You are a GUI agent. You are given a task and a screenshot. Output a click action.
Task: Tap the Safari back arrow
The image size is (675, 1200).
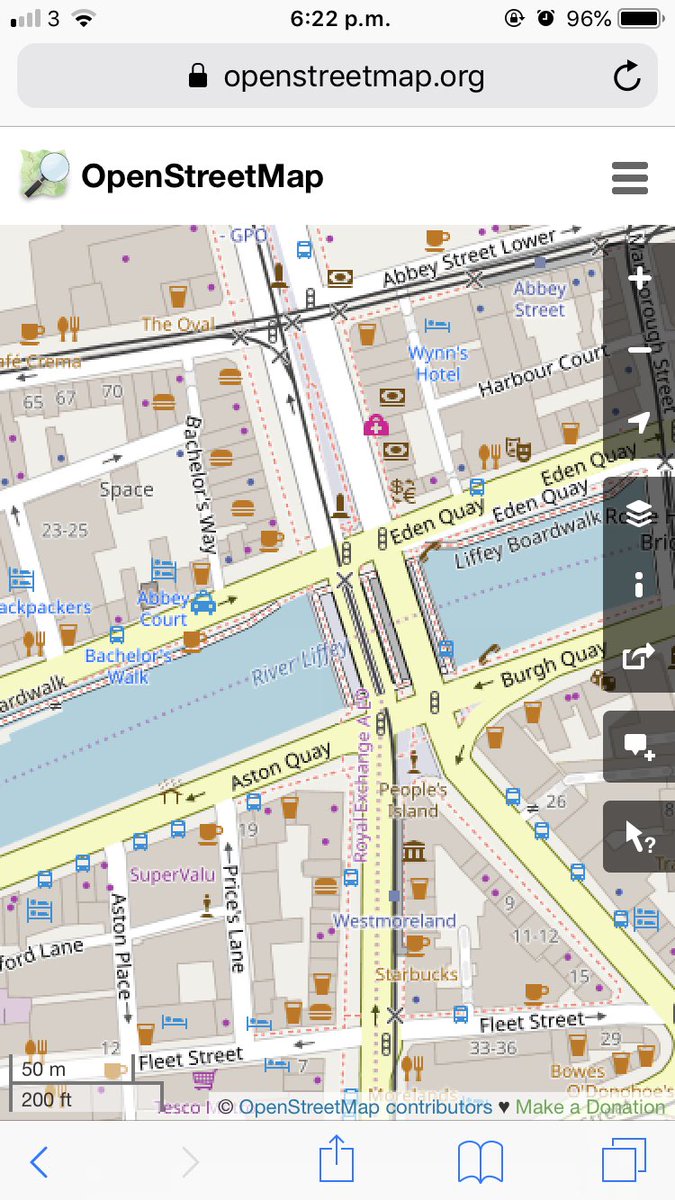[x=39, y=1161]
